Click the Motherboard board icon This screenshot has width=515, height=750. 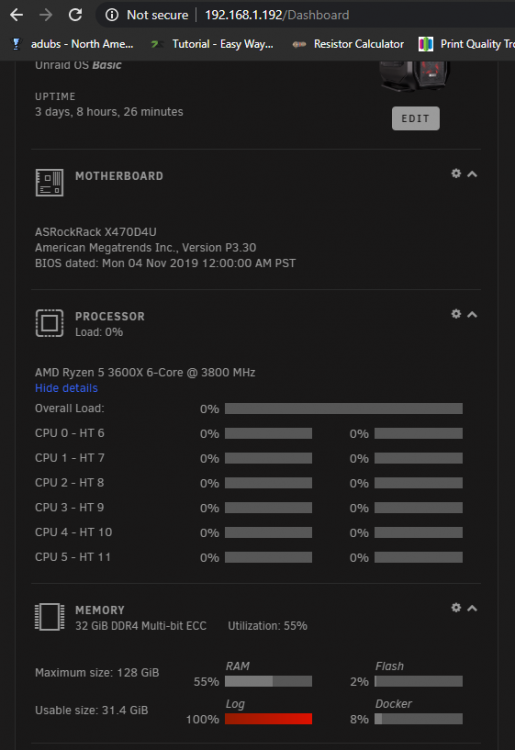49,182
